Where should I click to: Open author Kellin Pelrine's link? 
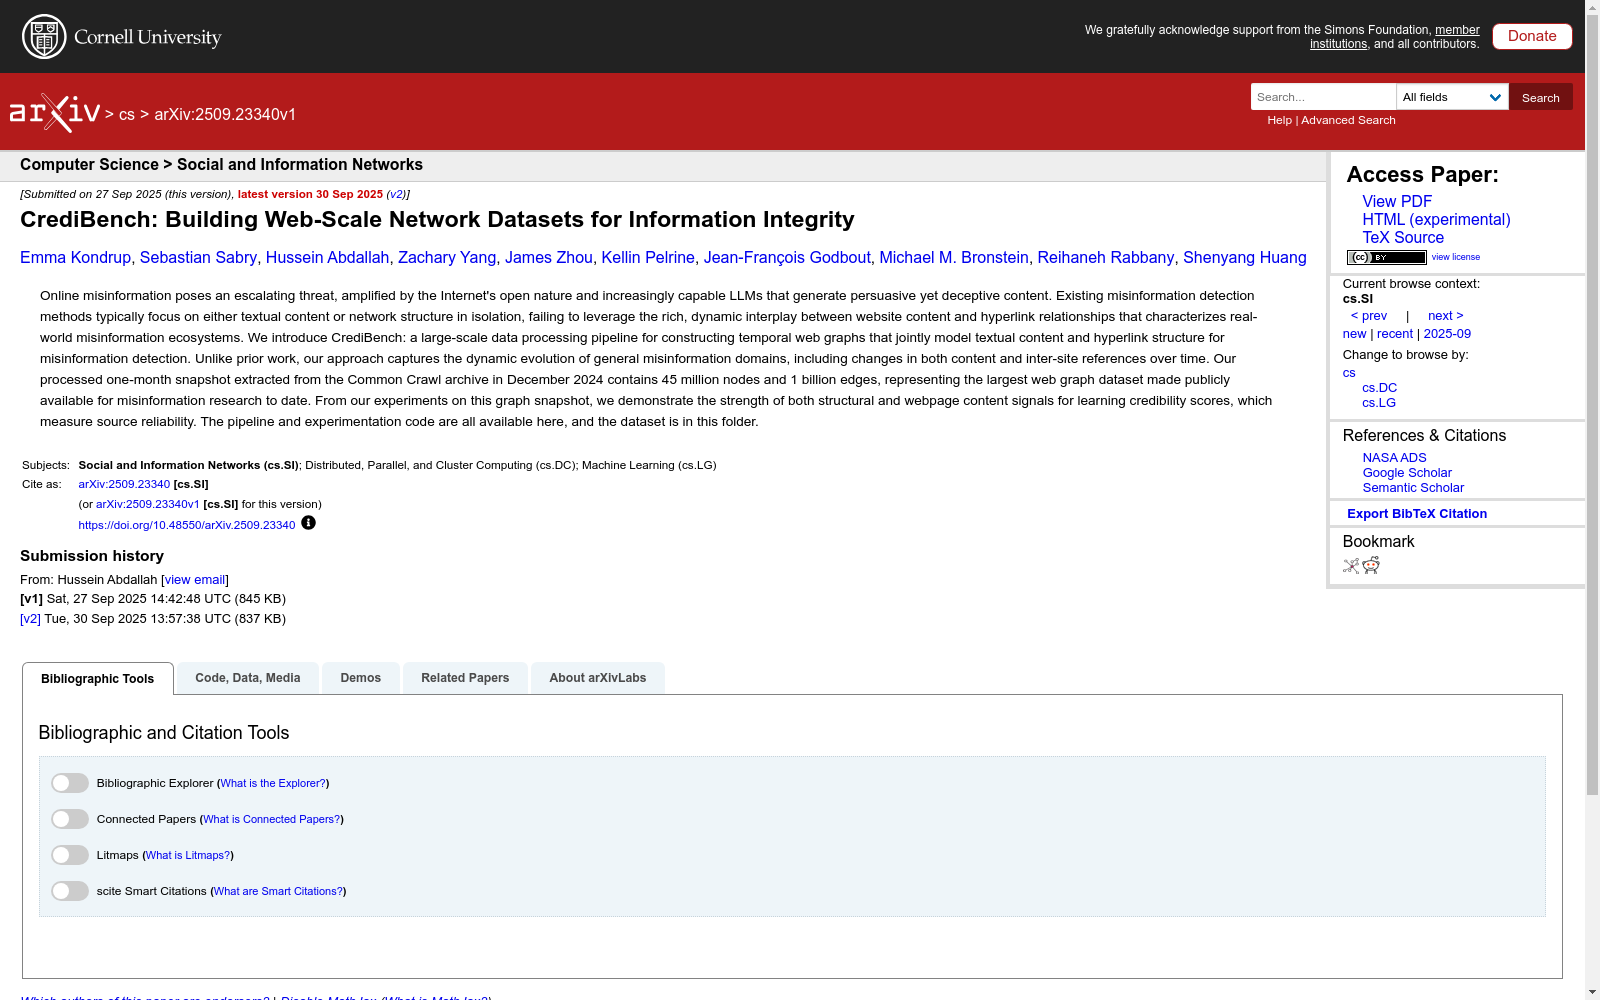pyautogui.click(x=648, y=258)
